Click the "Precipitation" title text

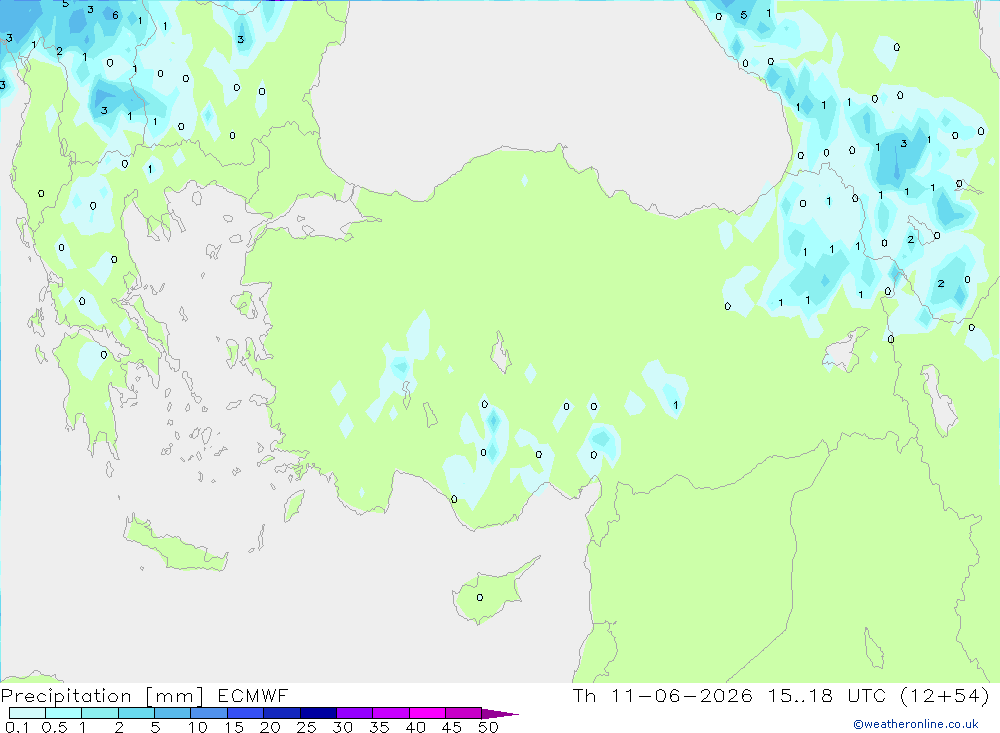66,696
